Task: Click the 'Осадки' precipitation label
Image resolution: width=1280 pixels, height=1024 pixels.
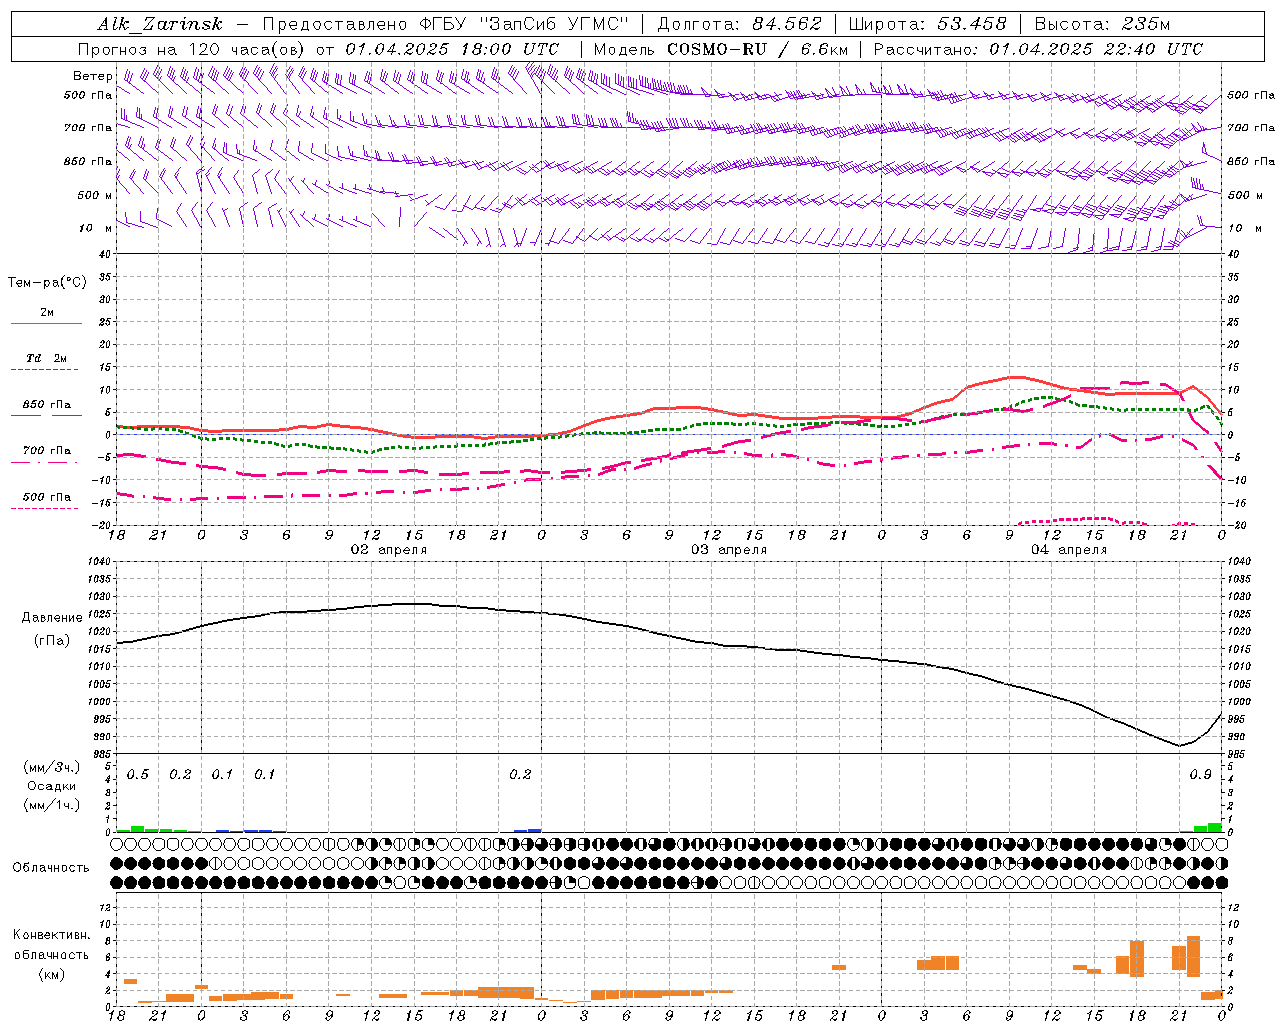Action: [x=51, y=786]
